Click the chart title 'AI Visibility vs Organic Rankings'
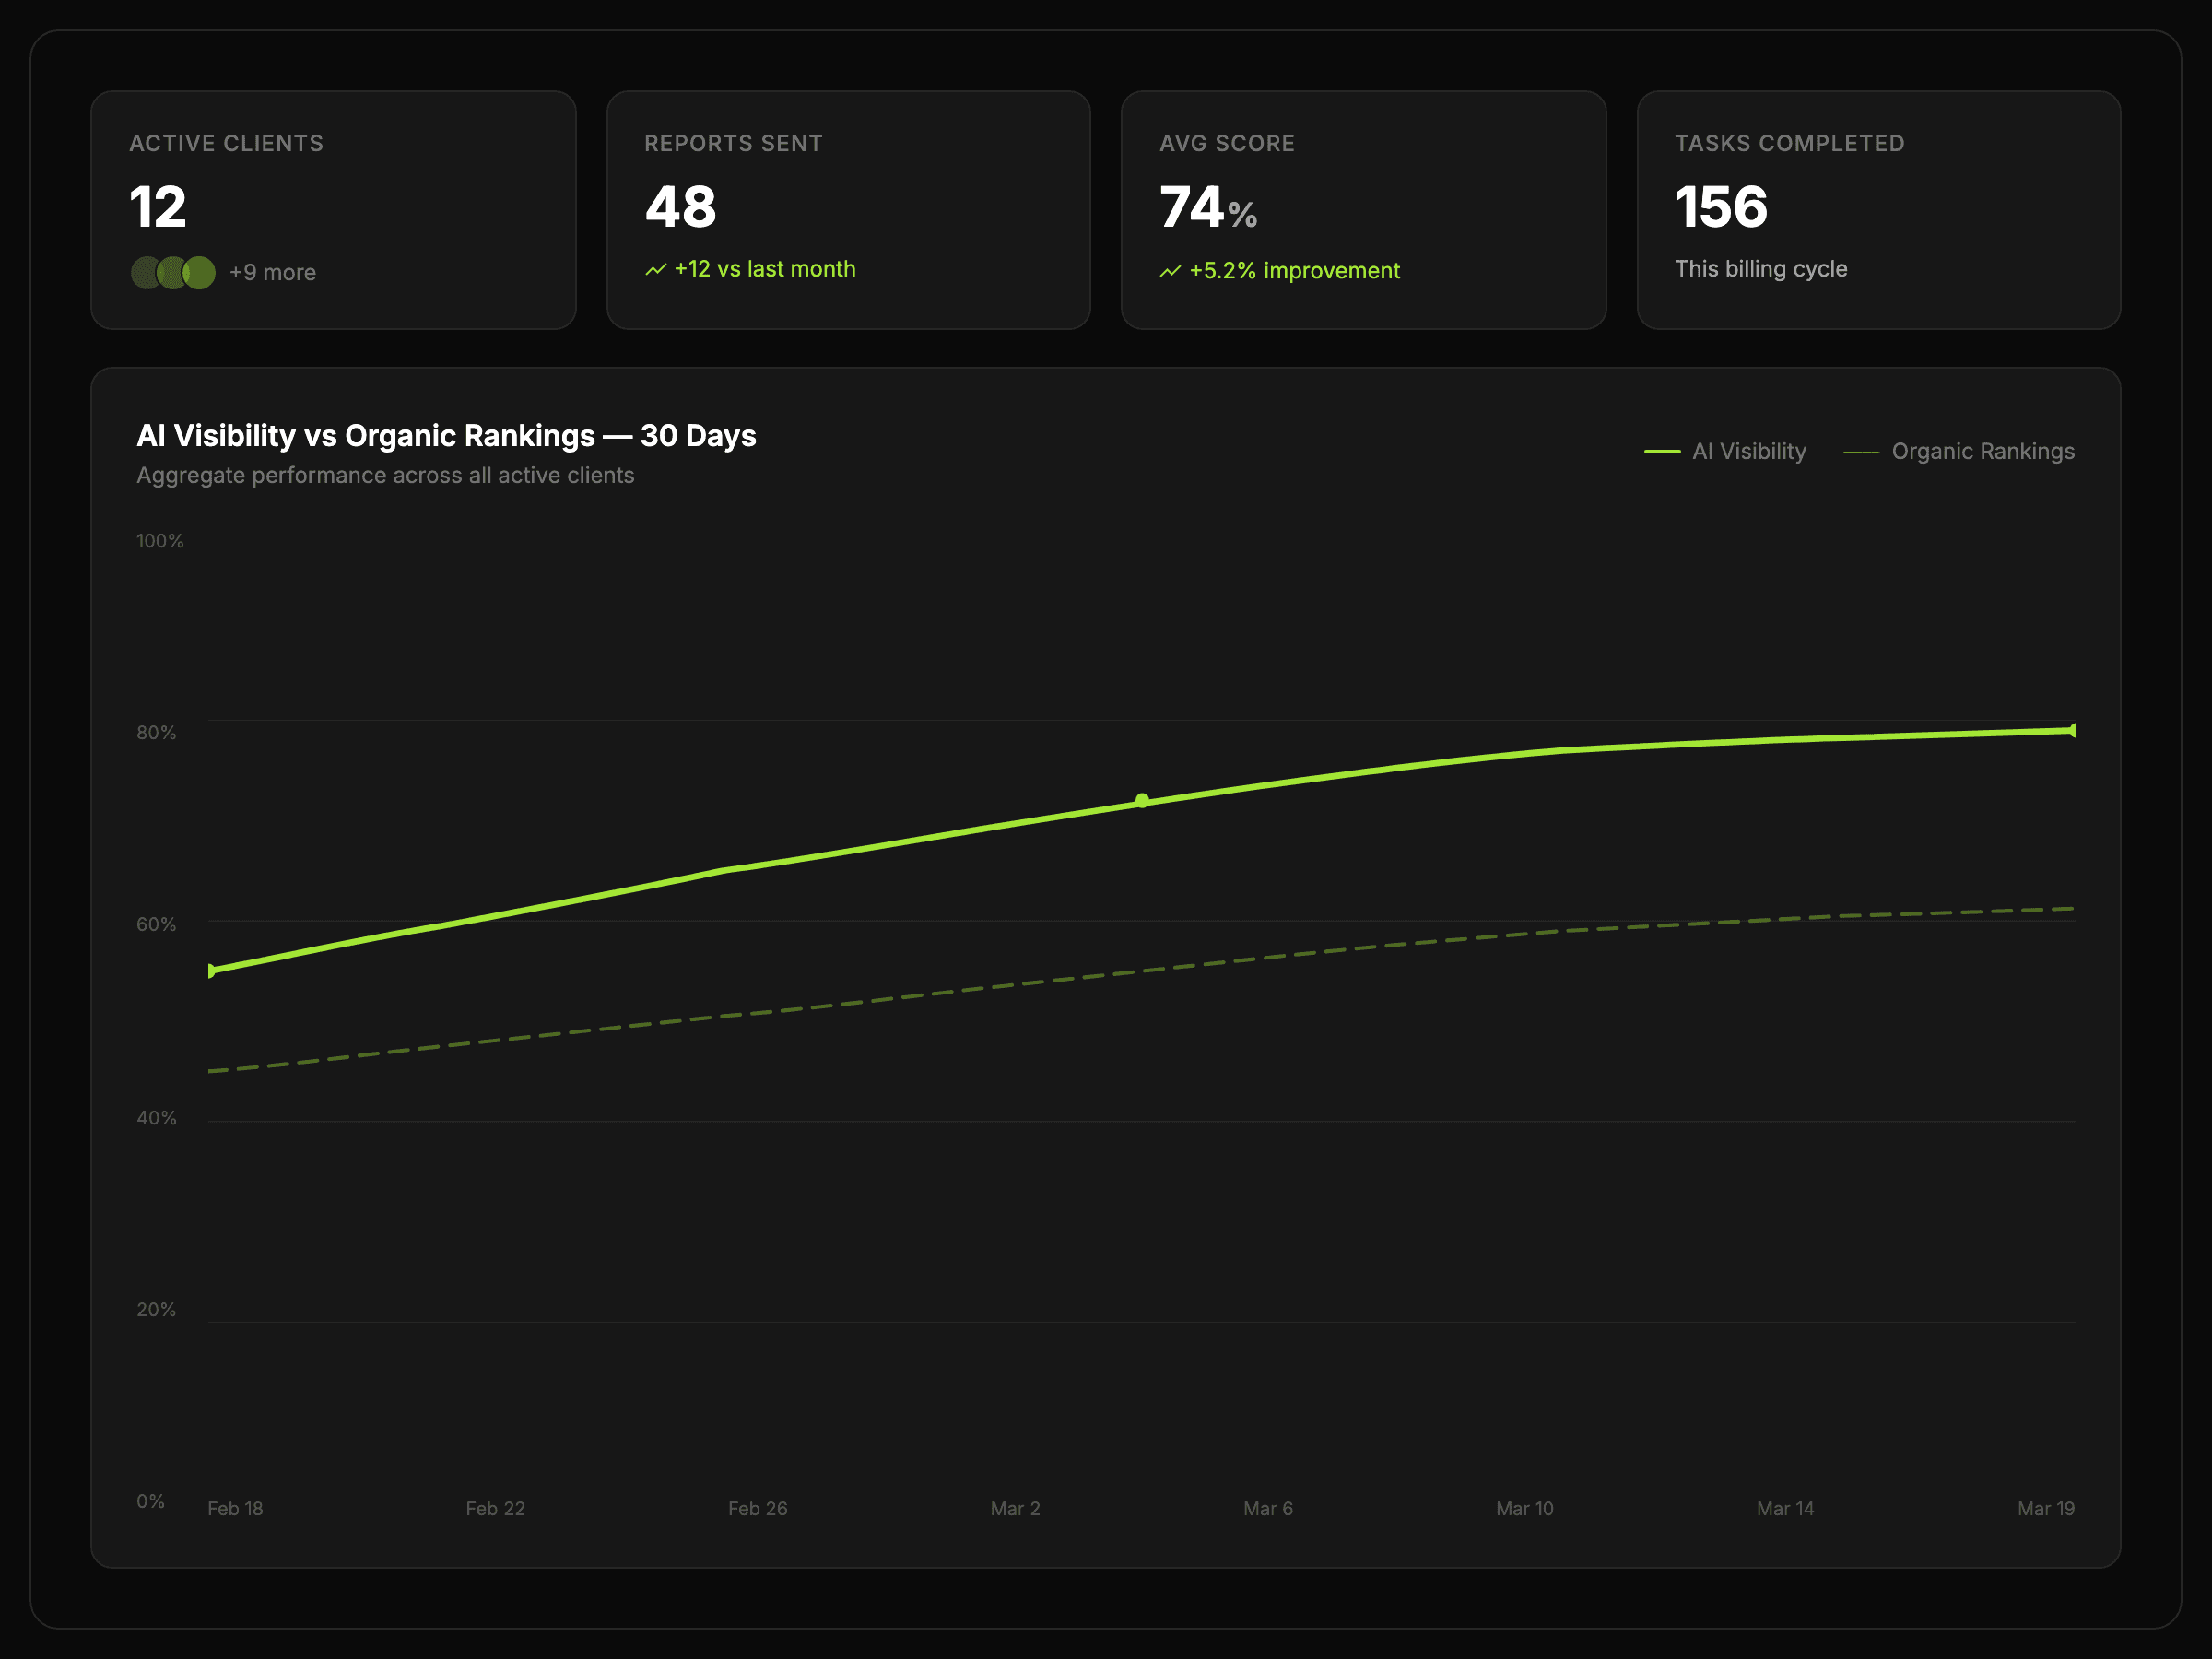 click(446, 436)
